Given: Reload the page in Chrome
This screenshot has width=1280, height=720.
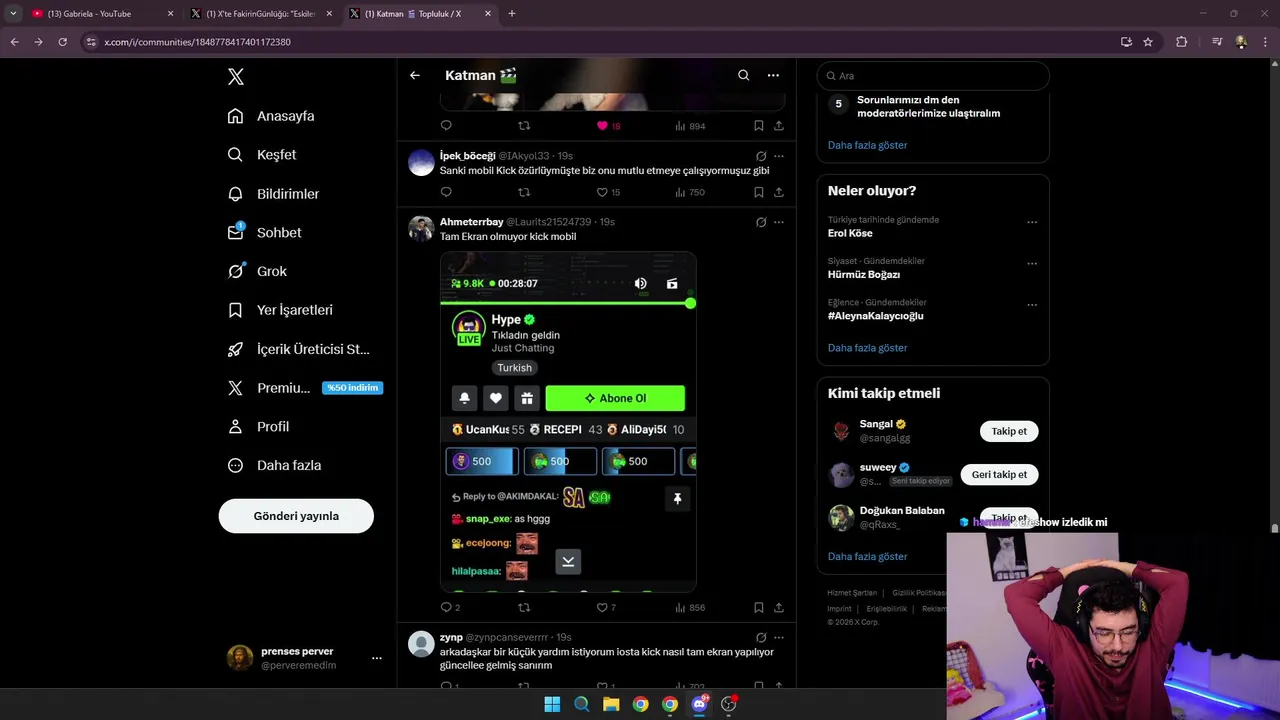Looking at the screenshot, I should pyautogui.click(x=62, y=42).
